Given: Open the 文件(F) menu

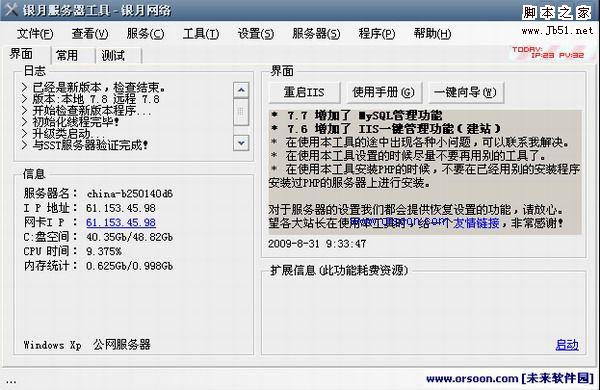Looking at the screenshot, I should (35, 34).
